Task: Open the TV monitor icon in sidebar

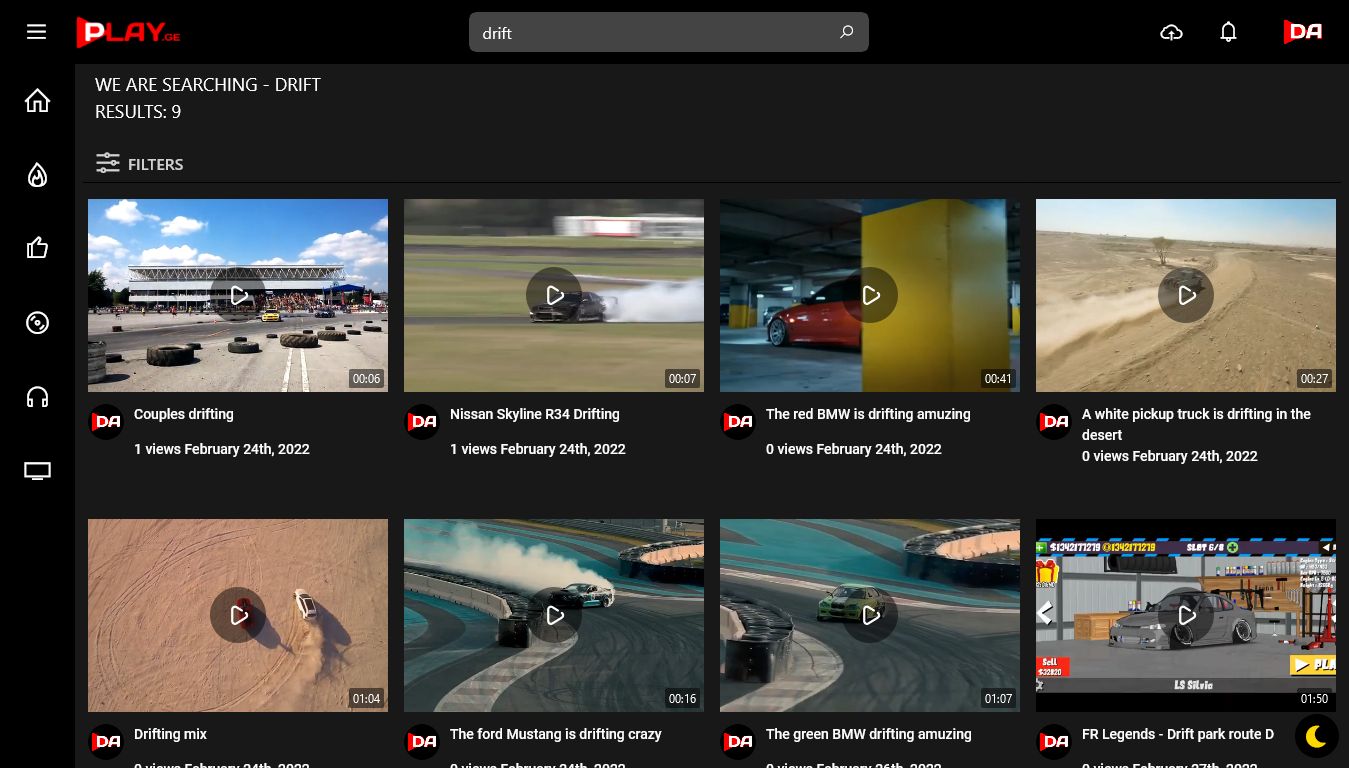Action: pos(37,471)
